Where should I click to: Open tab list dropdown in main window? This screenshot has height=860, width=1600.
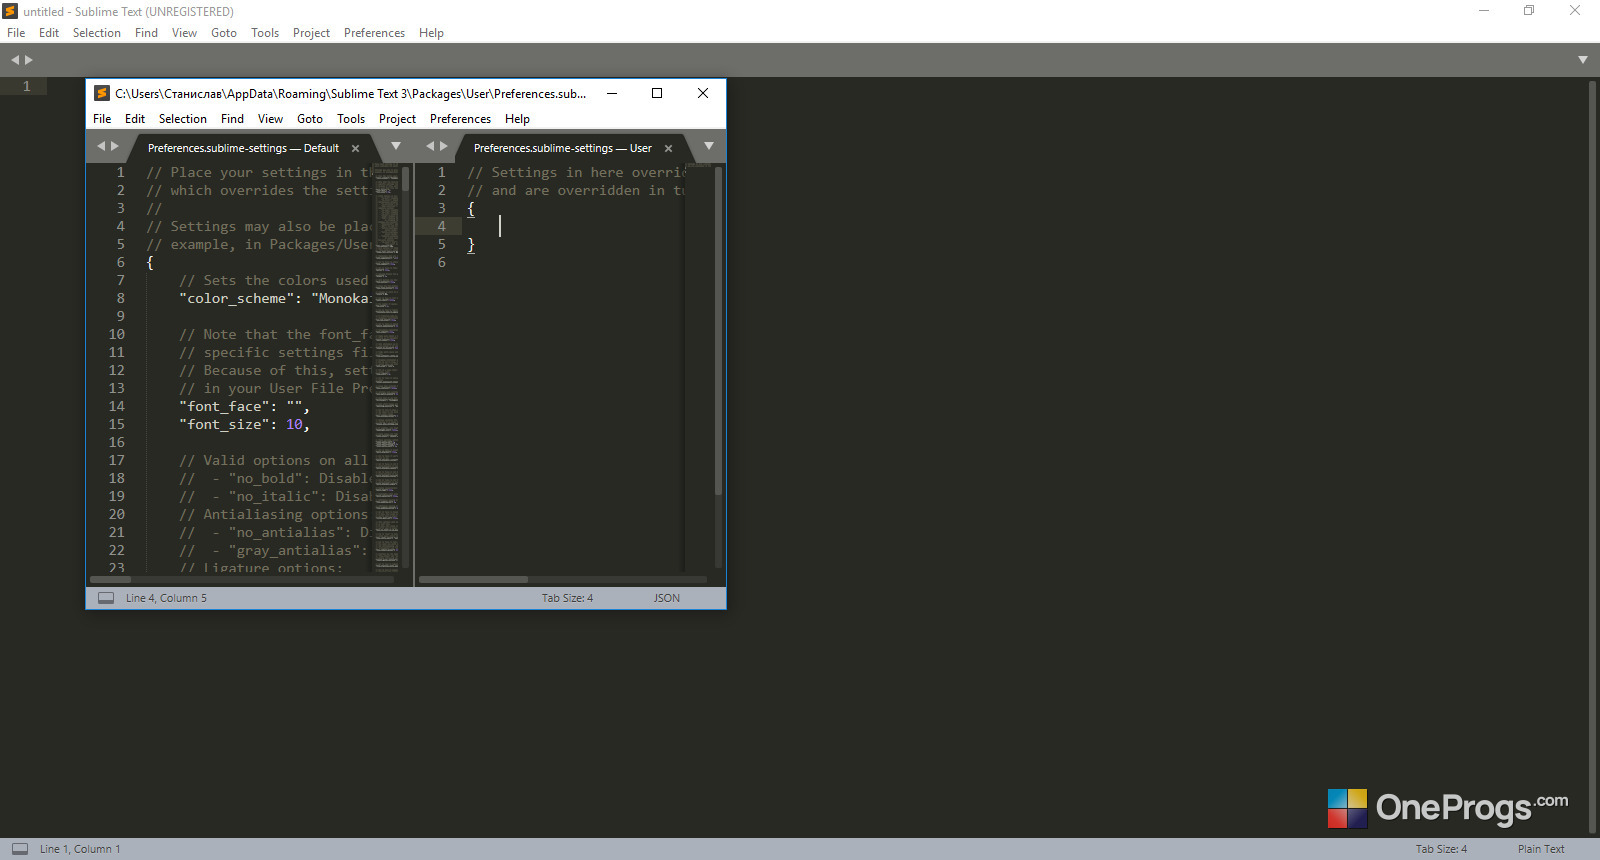click(1583, 60)
